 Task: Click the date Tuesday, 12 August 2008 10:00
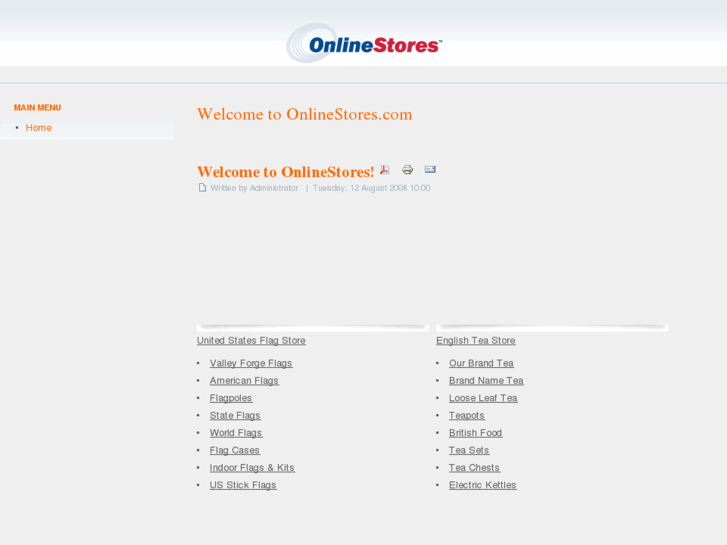tap(371, 188)
